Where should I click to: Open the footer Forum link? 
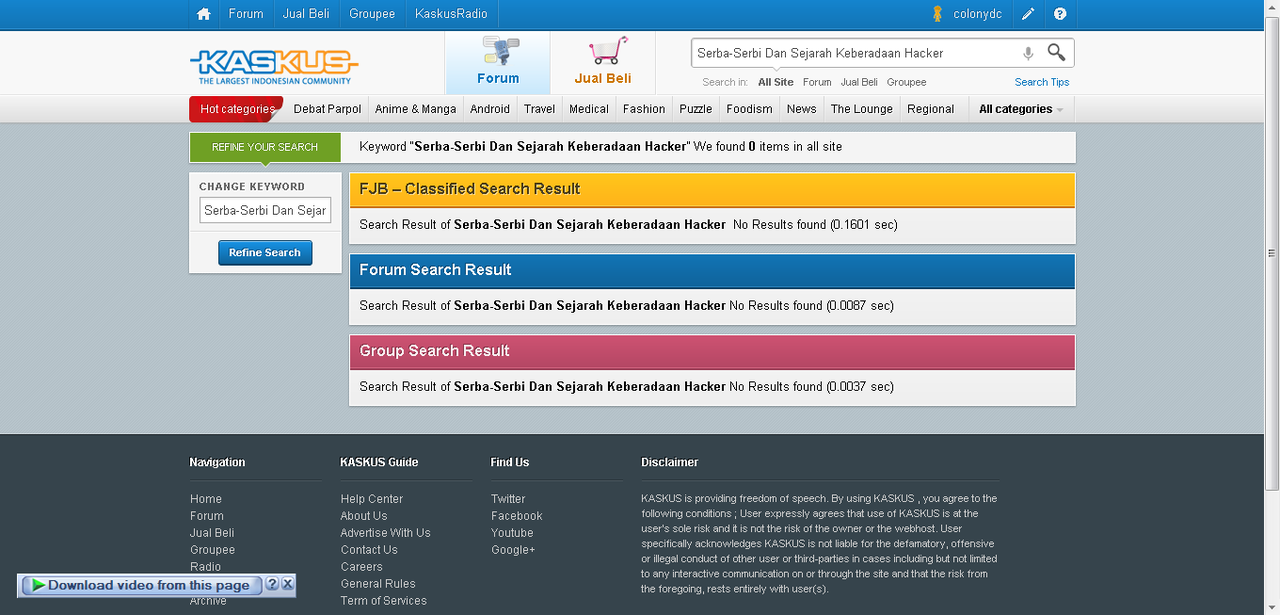(207, 516)
